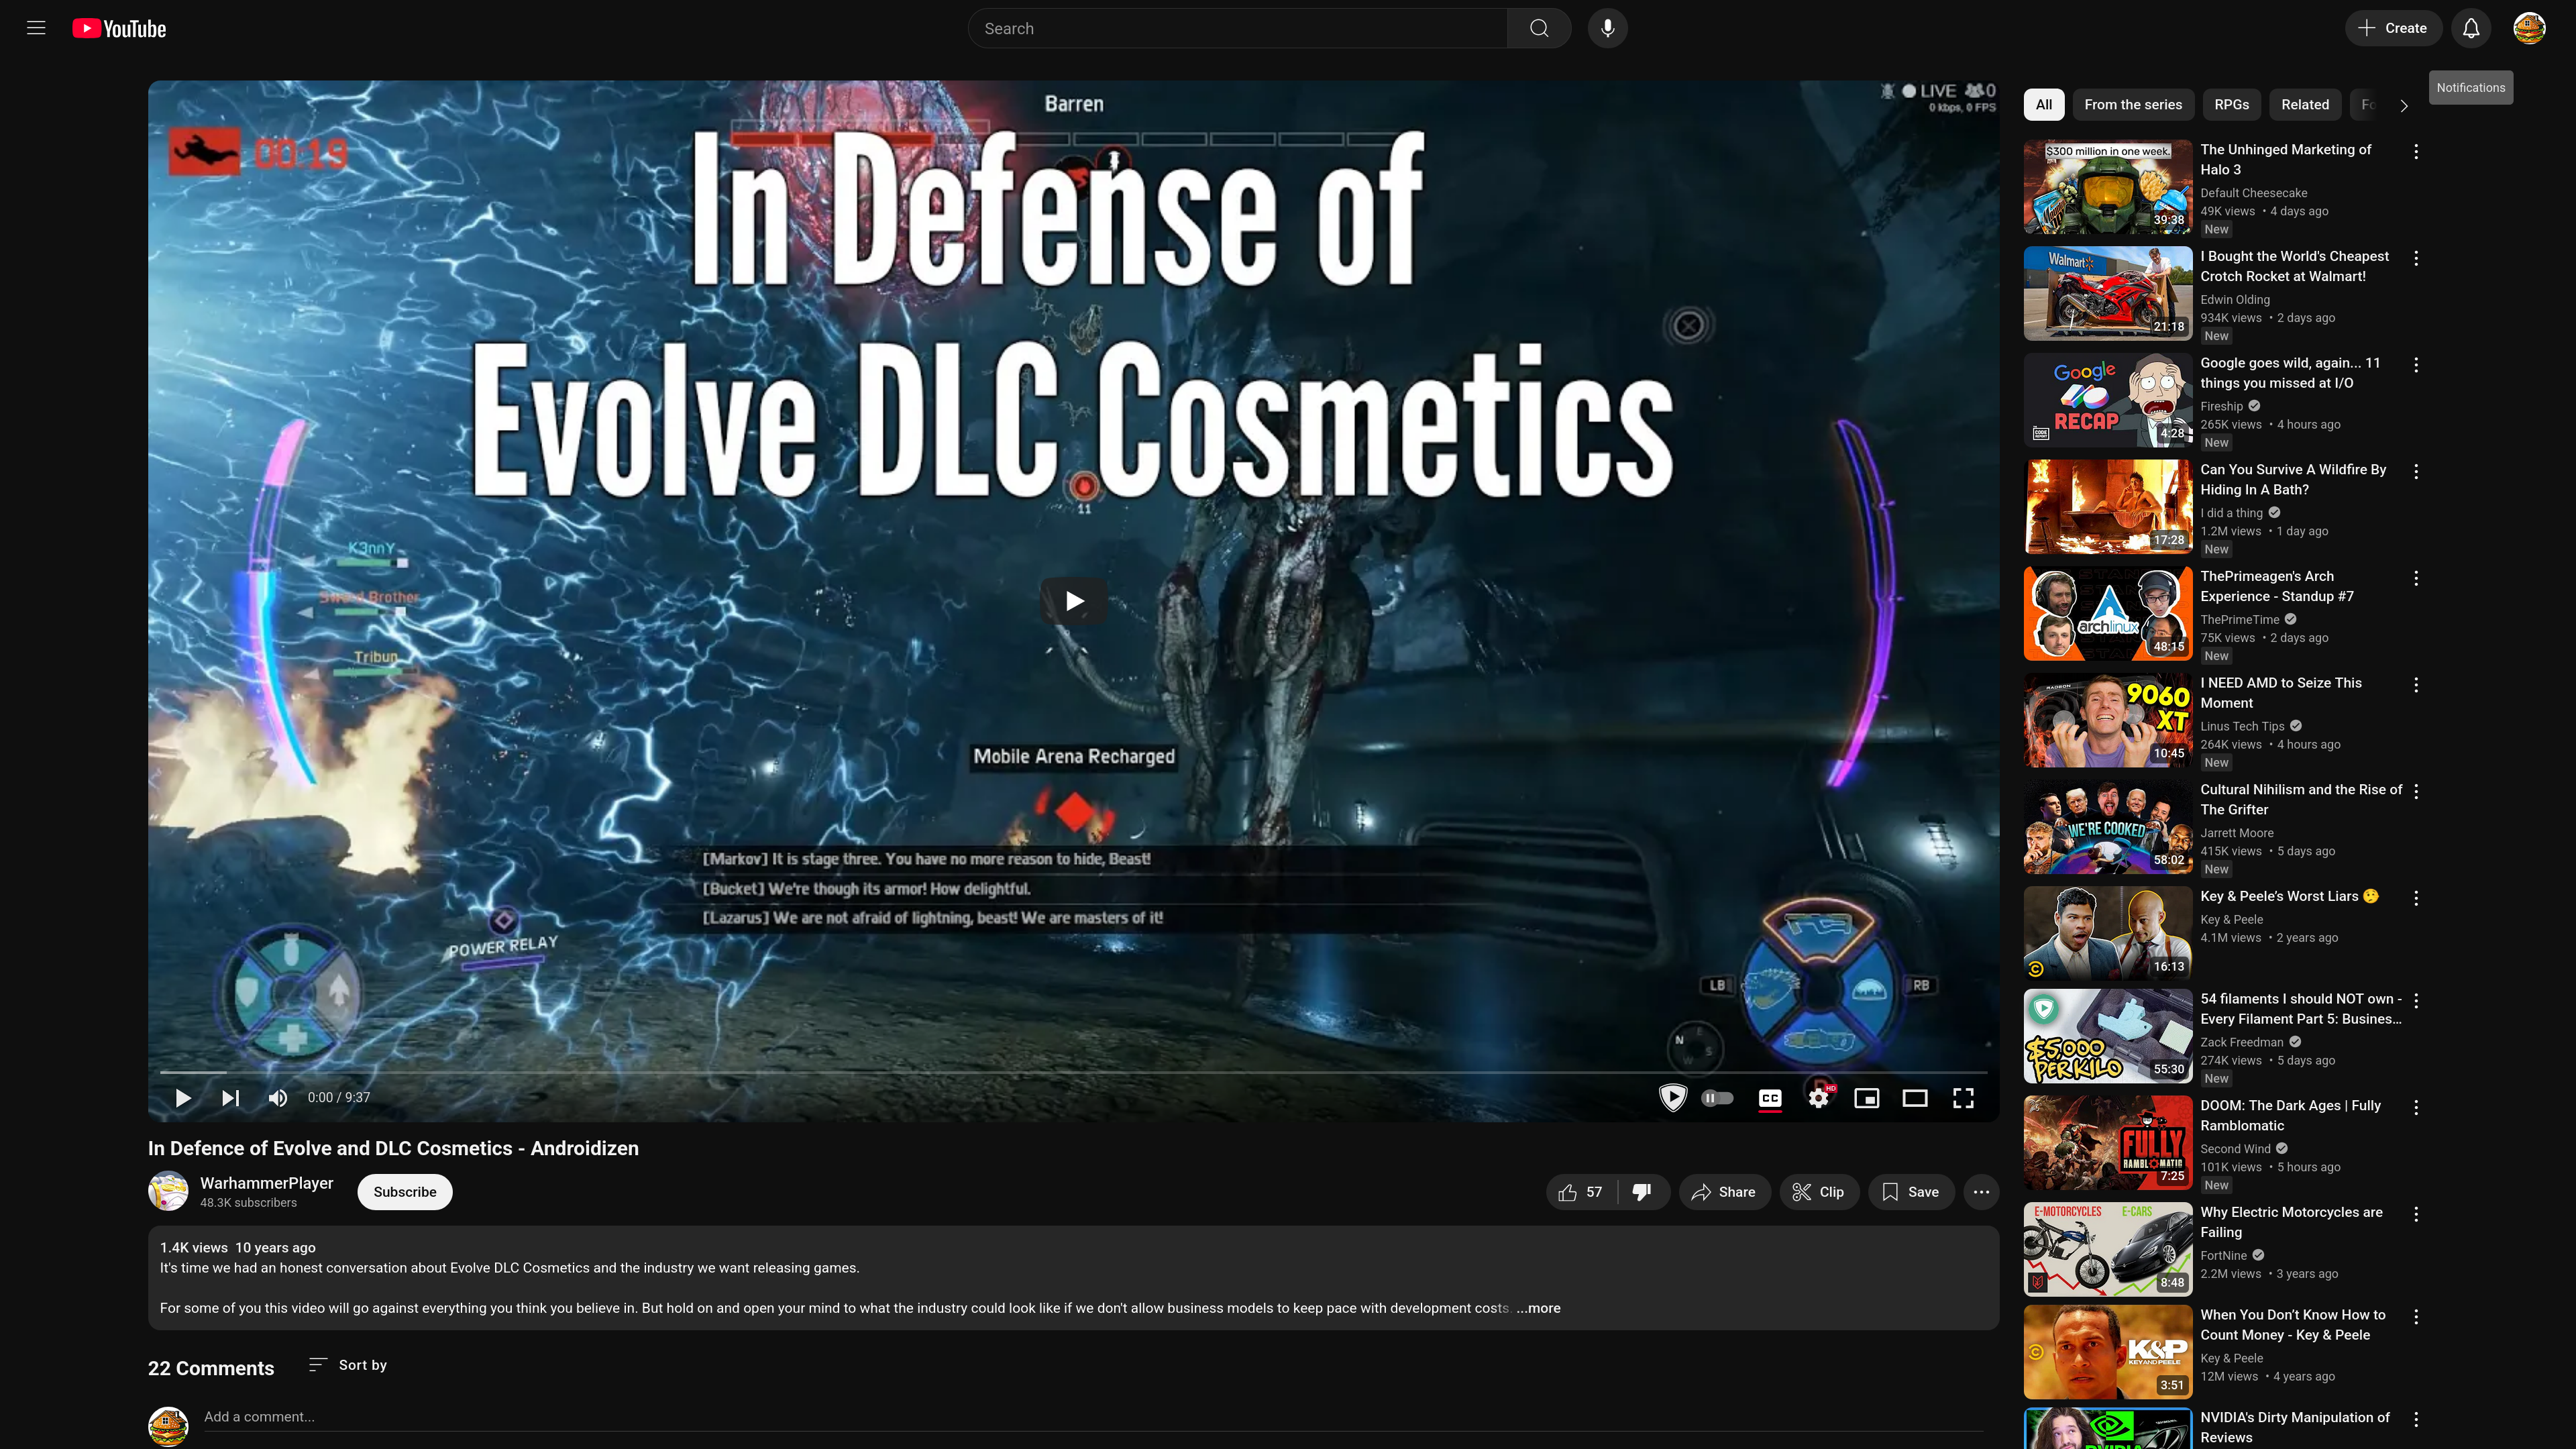
Task: Open options for Key & Peele's Worst Liars
Action: tap(2416, 898)
